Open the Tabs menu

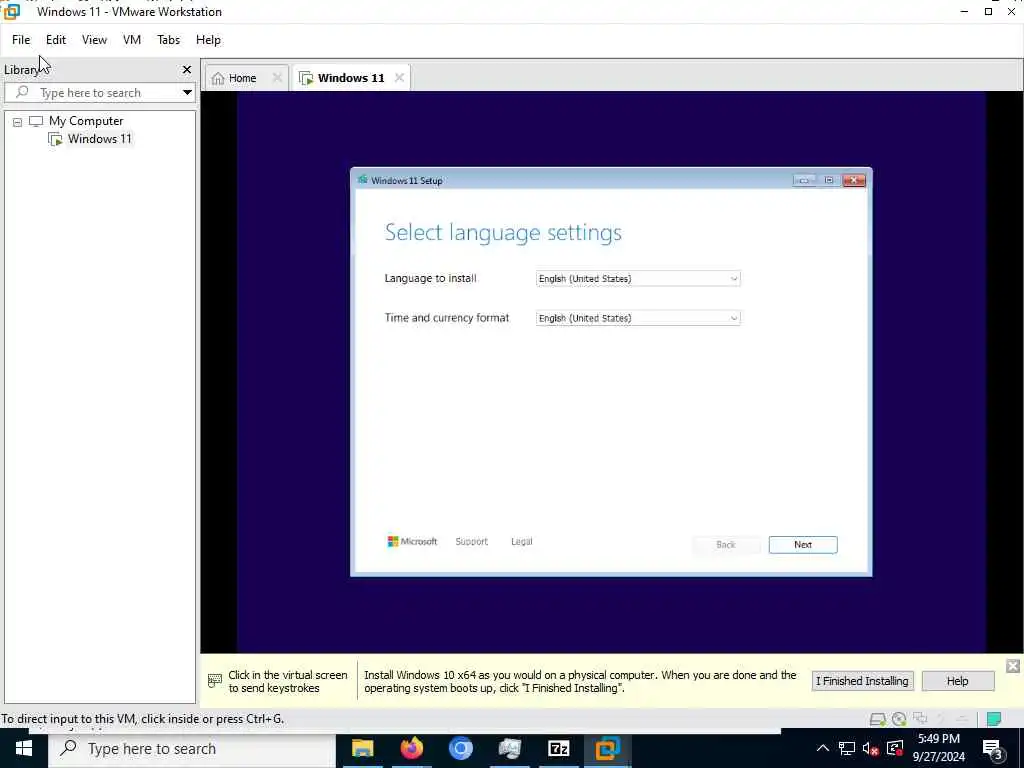(168, 40)
